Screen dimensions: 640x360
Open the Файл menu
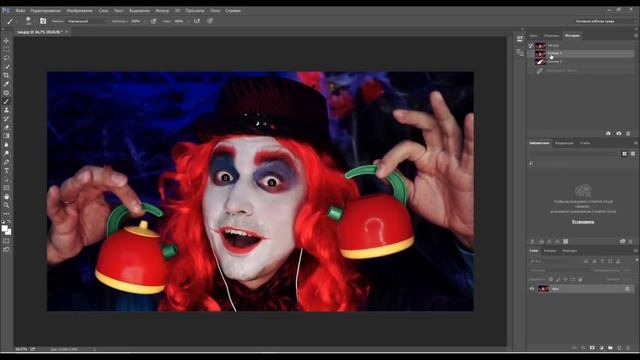point(20,11)
